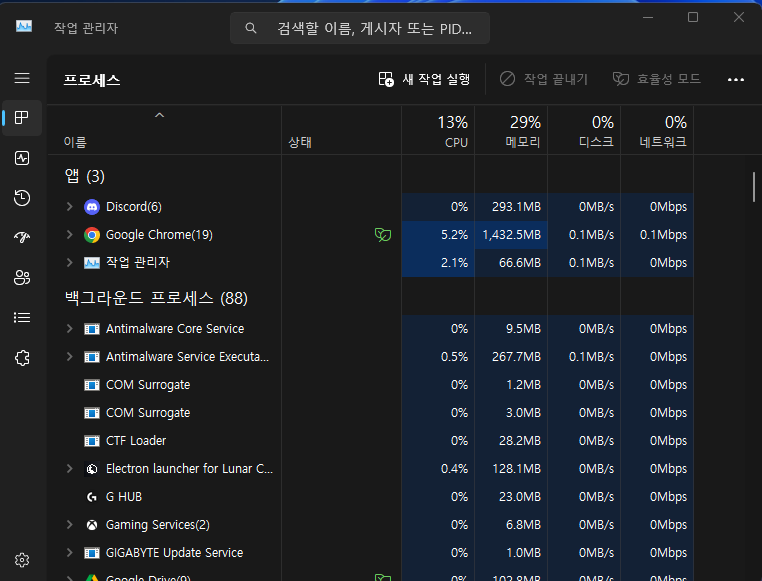The height and width of the screenshot is (581, 762).
Task: Click the Discord app icon
Action: pyautogui.click(x=92, y=207)
